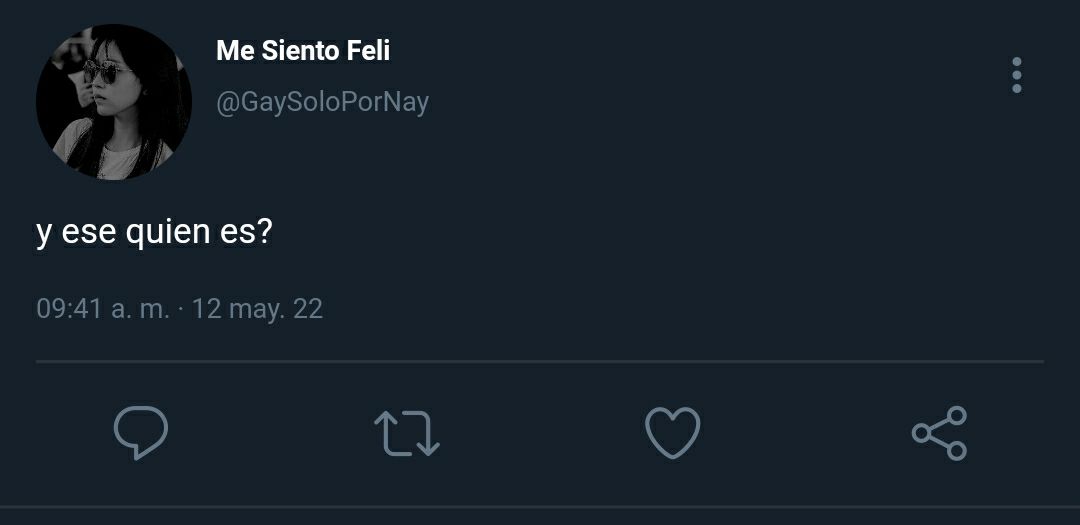This screenshot has height=525, width=1080.
Task: Visit the Me Siento Feli profile name
Action: click(x=303, y=50)
